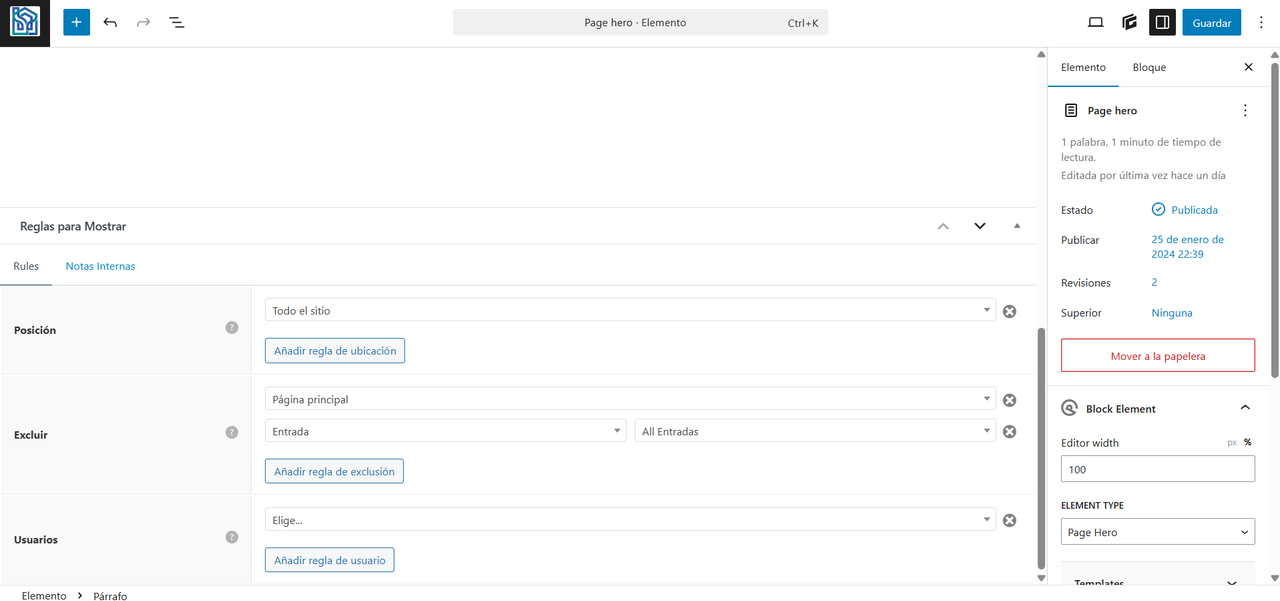Click the Editor width input field
Screen dimensions: 1280x601
pyautogui.click(x=1158, y=469)
